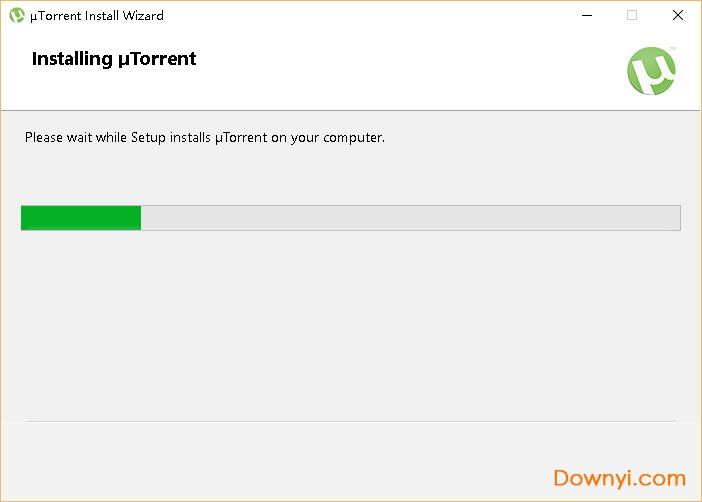Click the word "Installing" in the header
This screenshot has height=502, width=702.
(72, 59)
